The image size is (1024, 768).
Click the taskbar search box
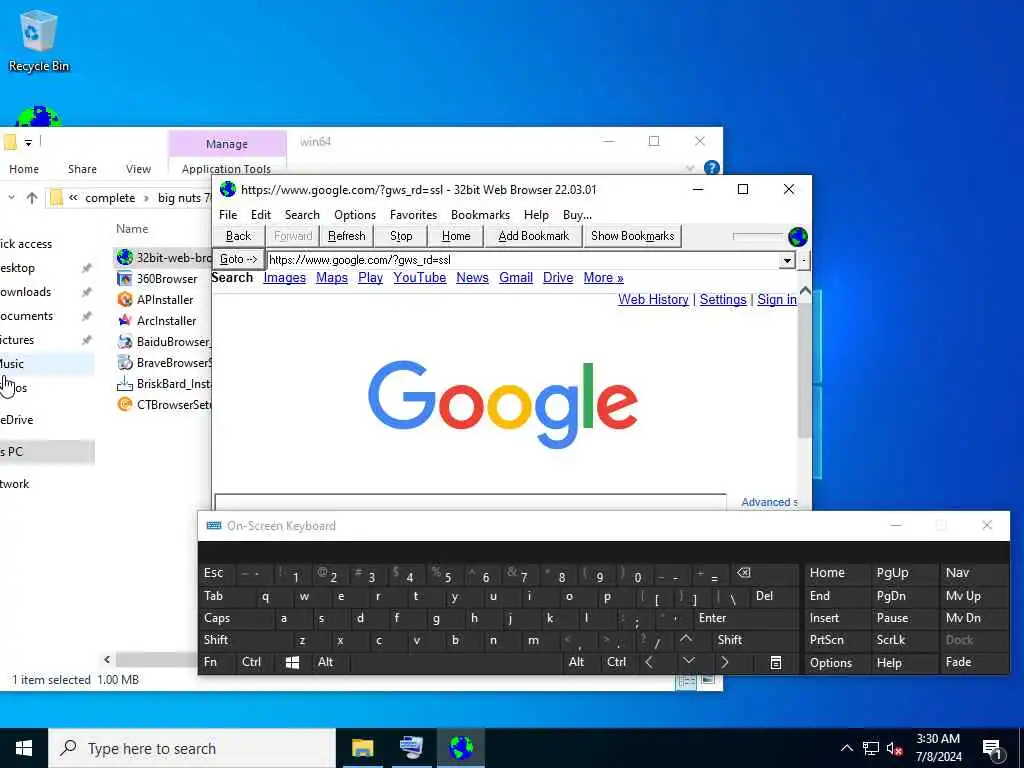[192, 748]
